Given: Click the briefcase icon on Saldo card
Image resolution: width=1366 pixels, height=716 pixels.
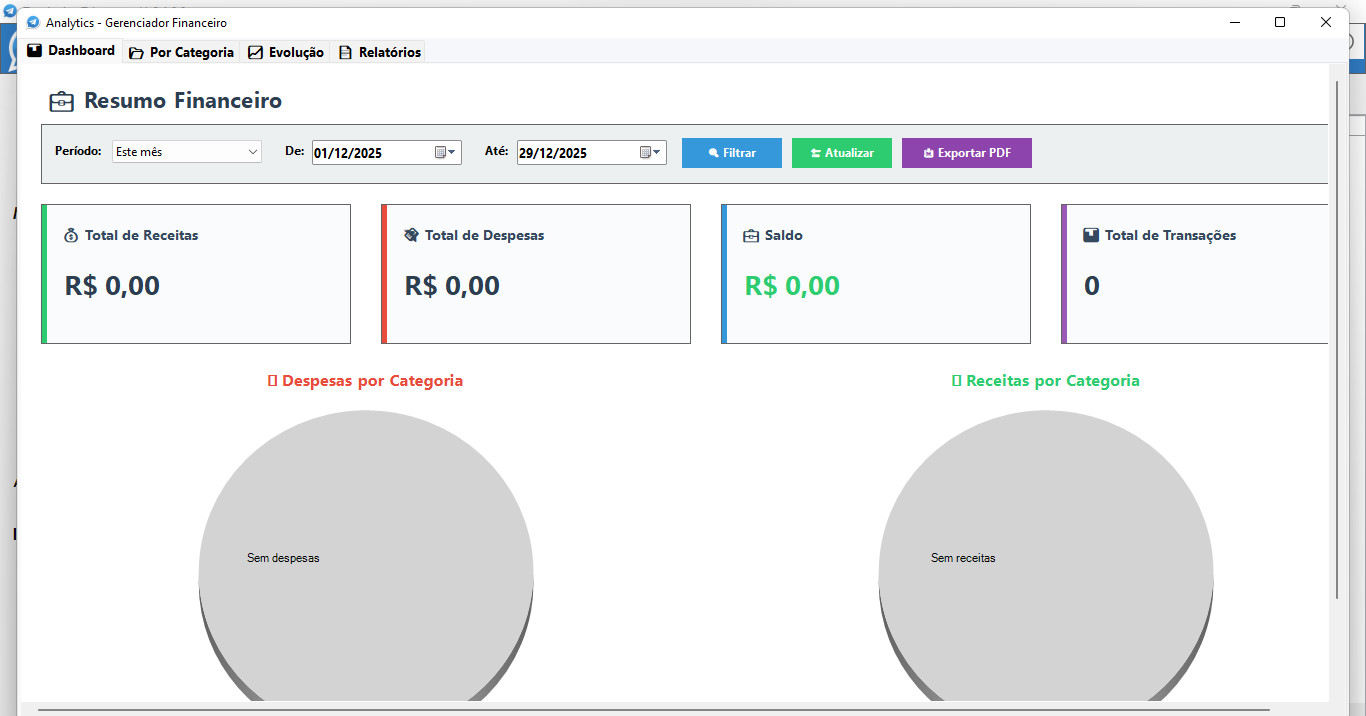Looking at the screenshot, I should coord(751,236).
